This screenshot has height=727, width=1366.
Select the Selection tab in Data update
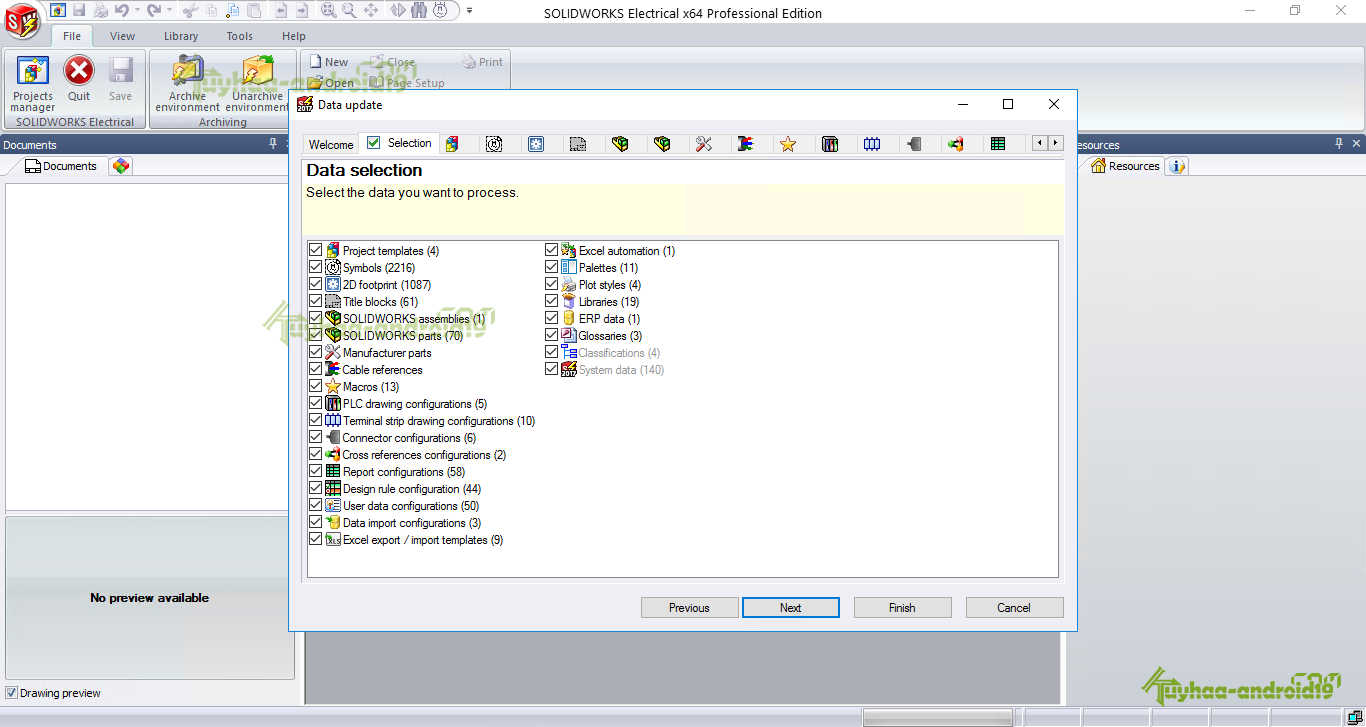399,143
